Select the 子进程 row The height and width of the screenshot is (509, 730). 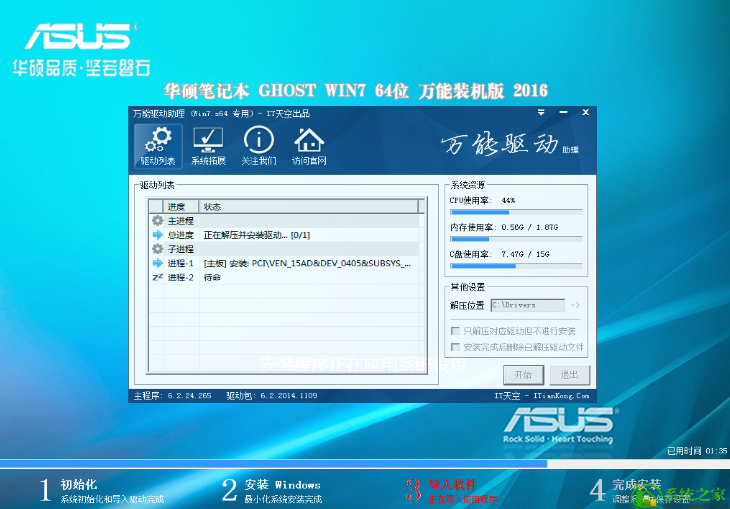coord(284,249)
